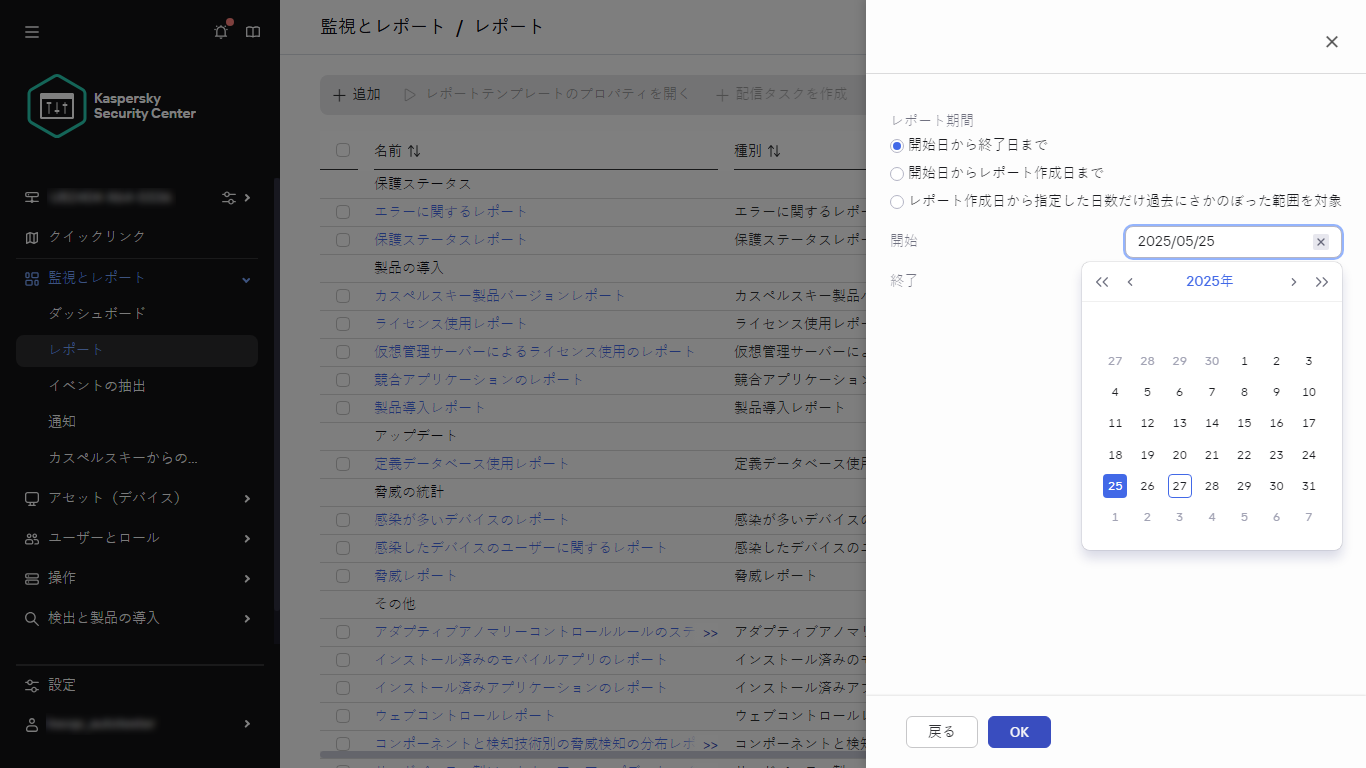Open the notifications bell with red badge
Viewport: 1366px width, 768px height.
[x=220, y=31]
